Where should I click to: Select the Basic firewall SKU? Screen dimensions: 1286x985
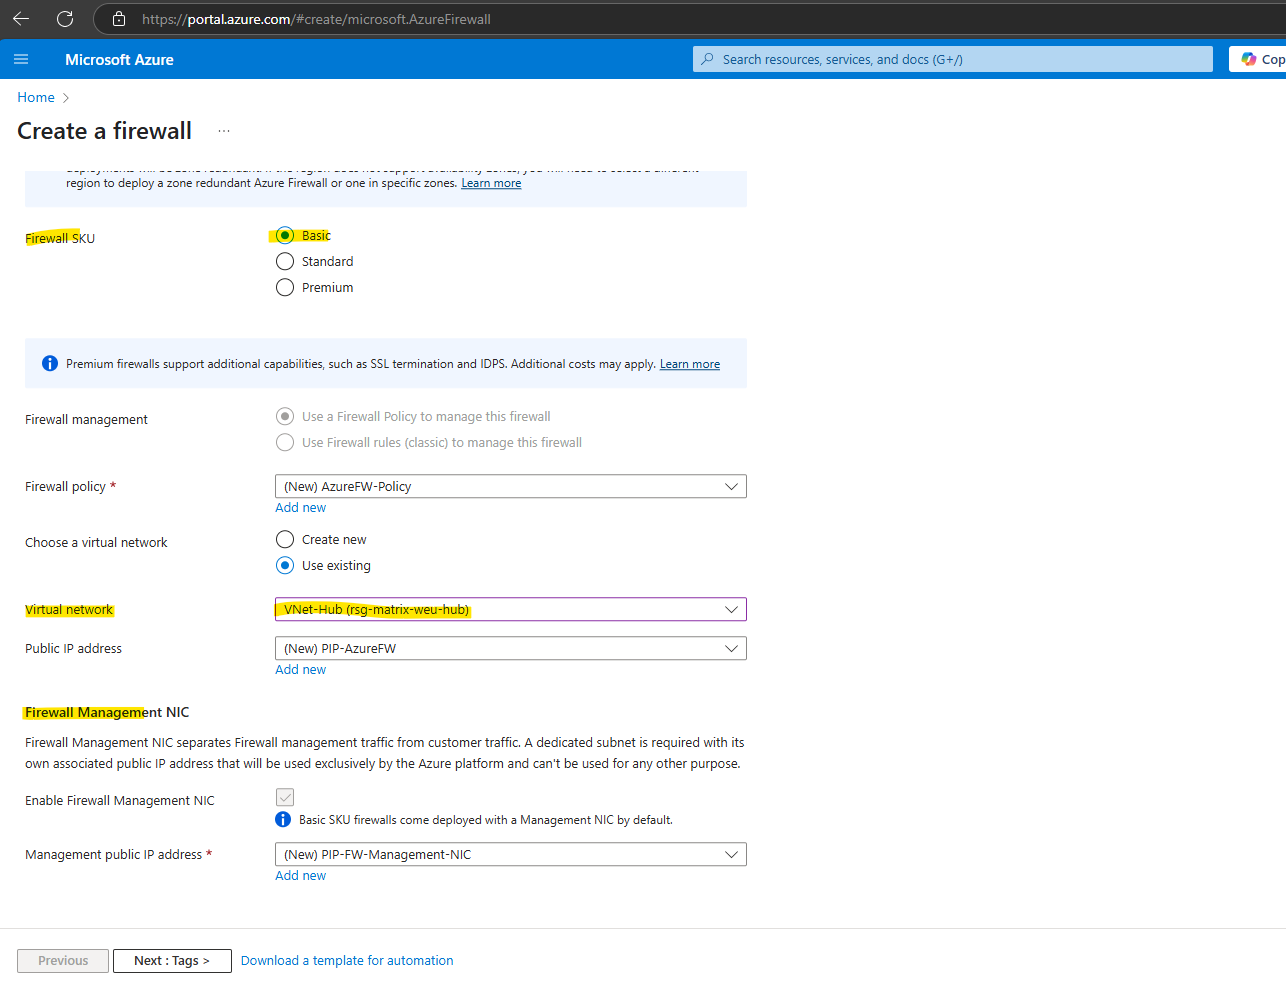tap(285, 235)
